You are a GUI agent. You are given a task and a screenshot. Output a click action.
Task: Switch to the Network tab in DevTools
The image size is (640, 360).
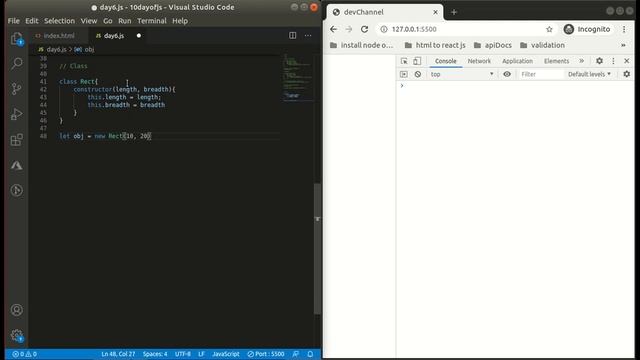tap(479, 61)
